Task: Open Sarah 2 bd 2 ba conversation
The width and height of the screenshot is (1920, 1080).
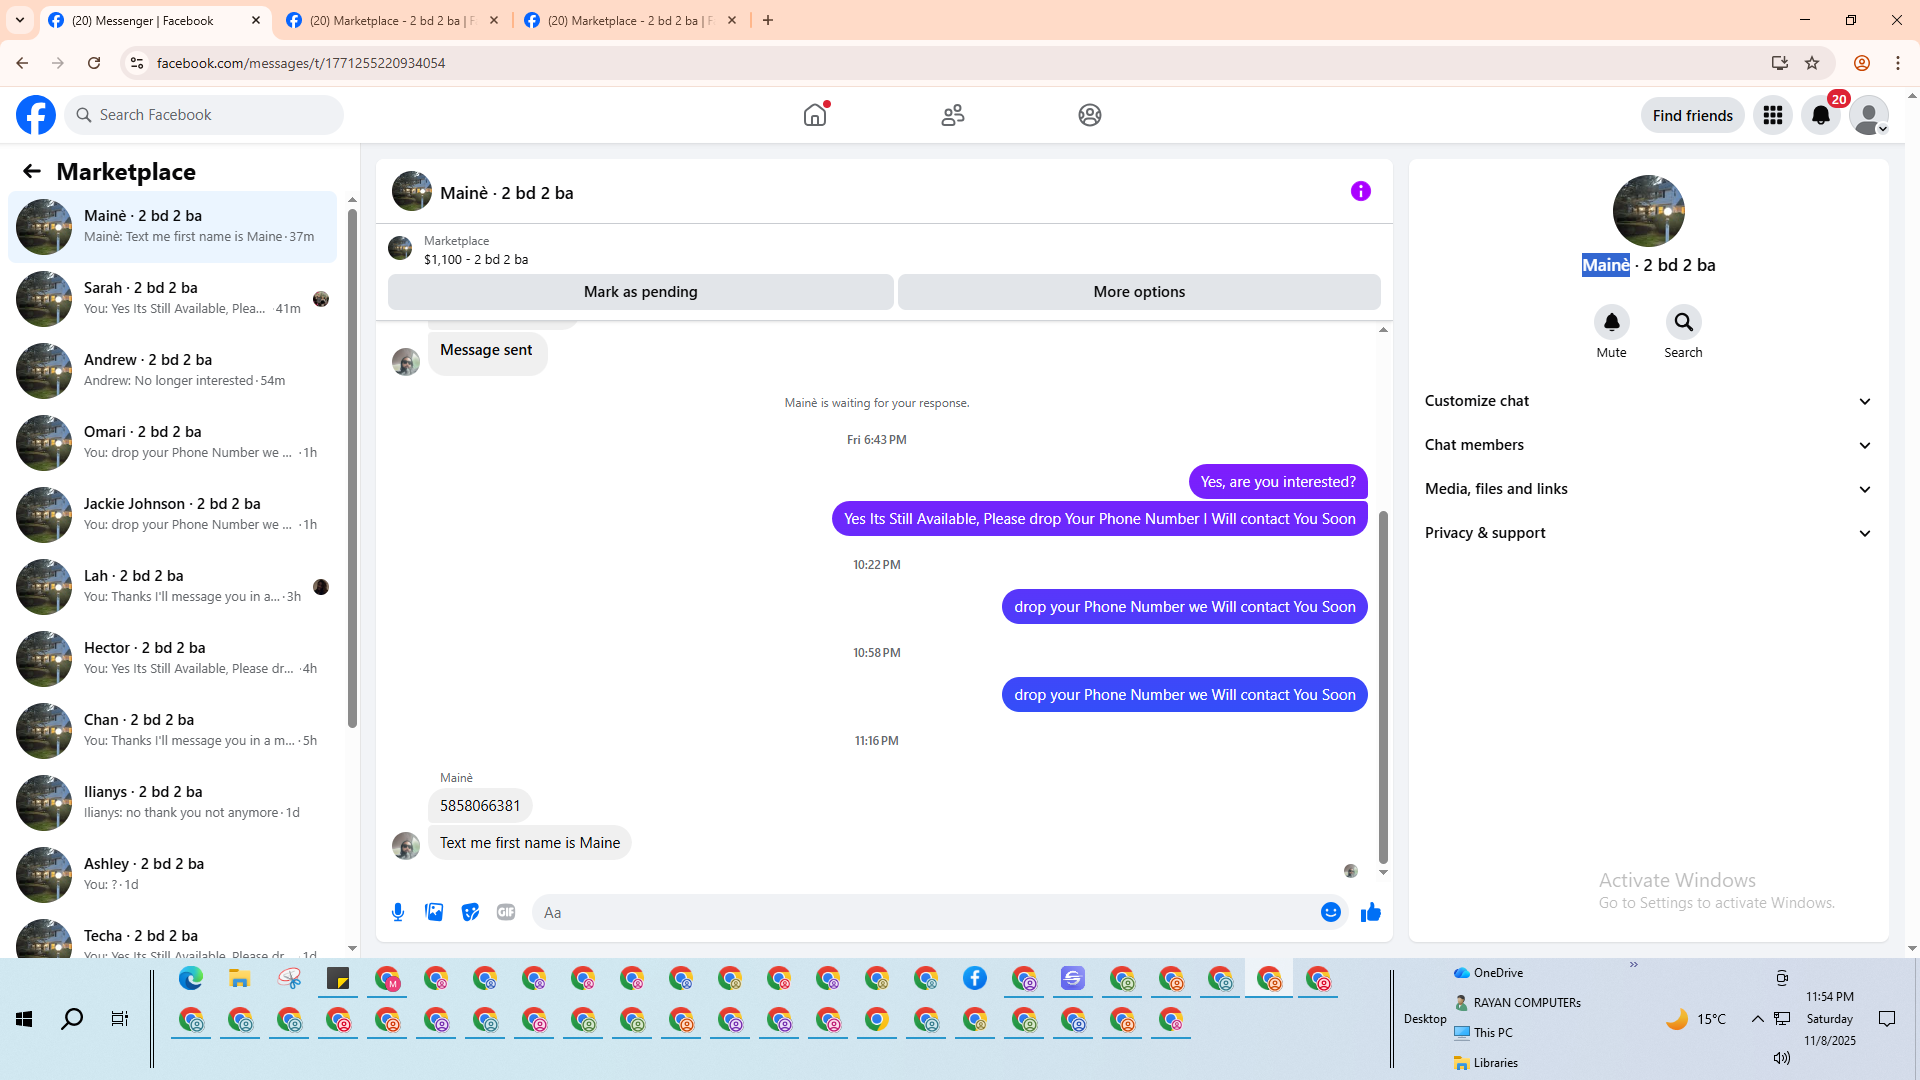Action: point(175,298)
